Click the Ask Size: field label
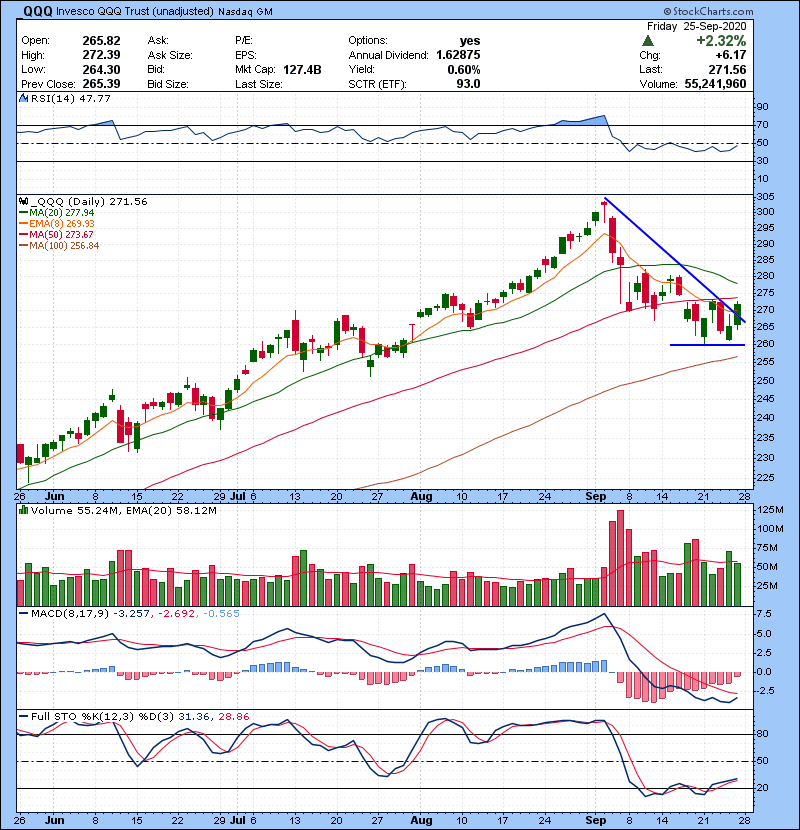 pyautogui.click(x=170, y=55)
